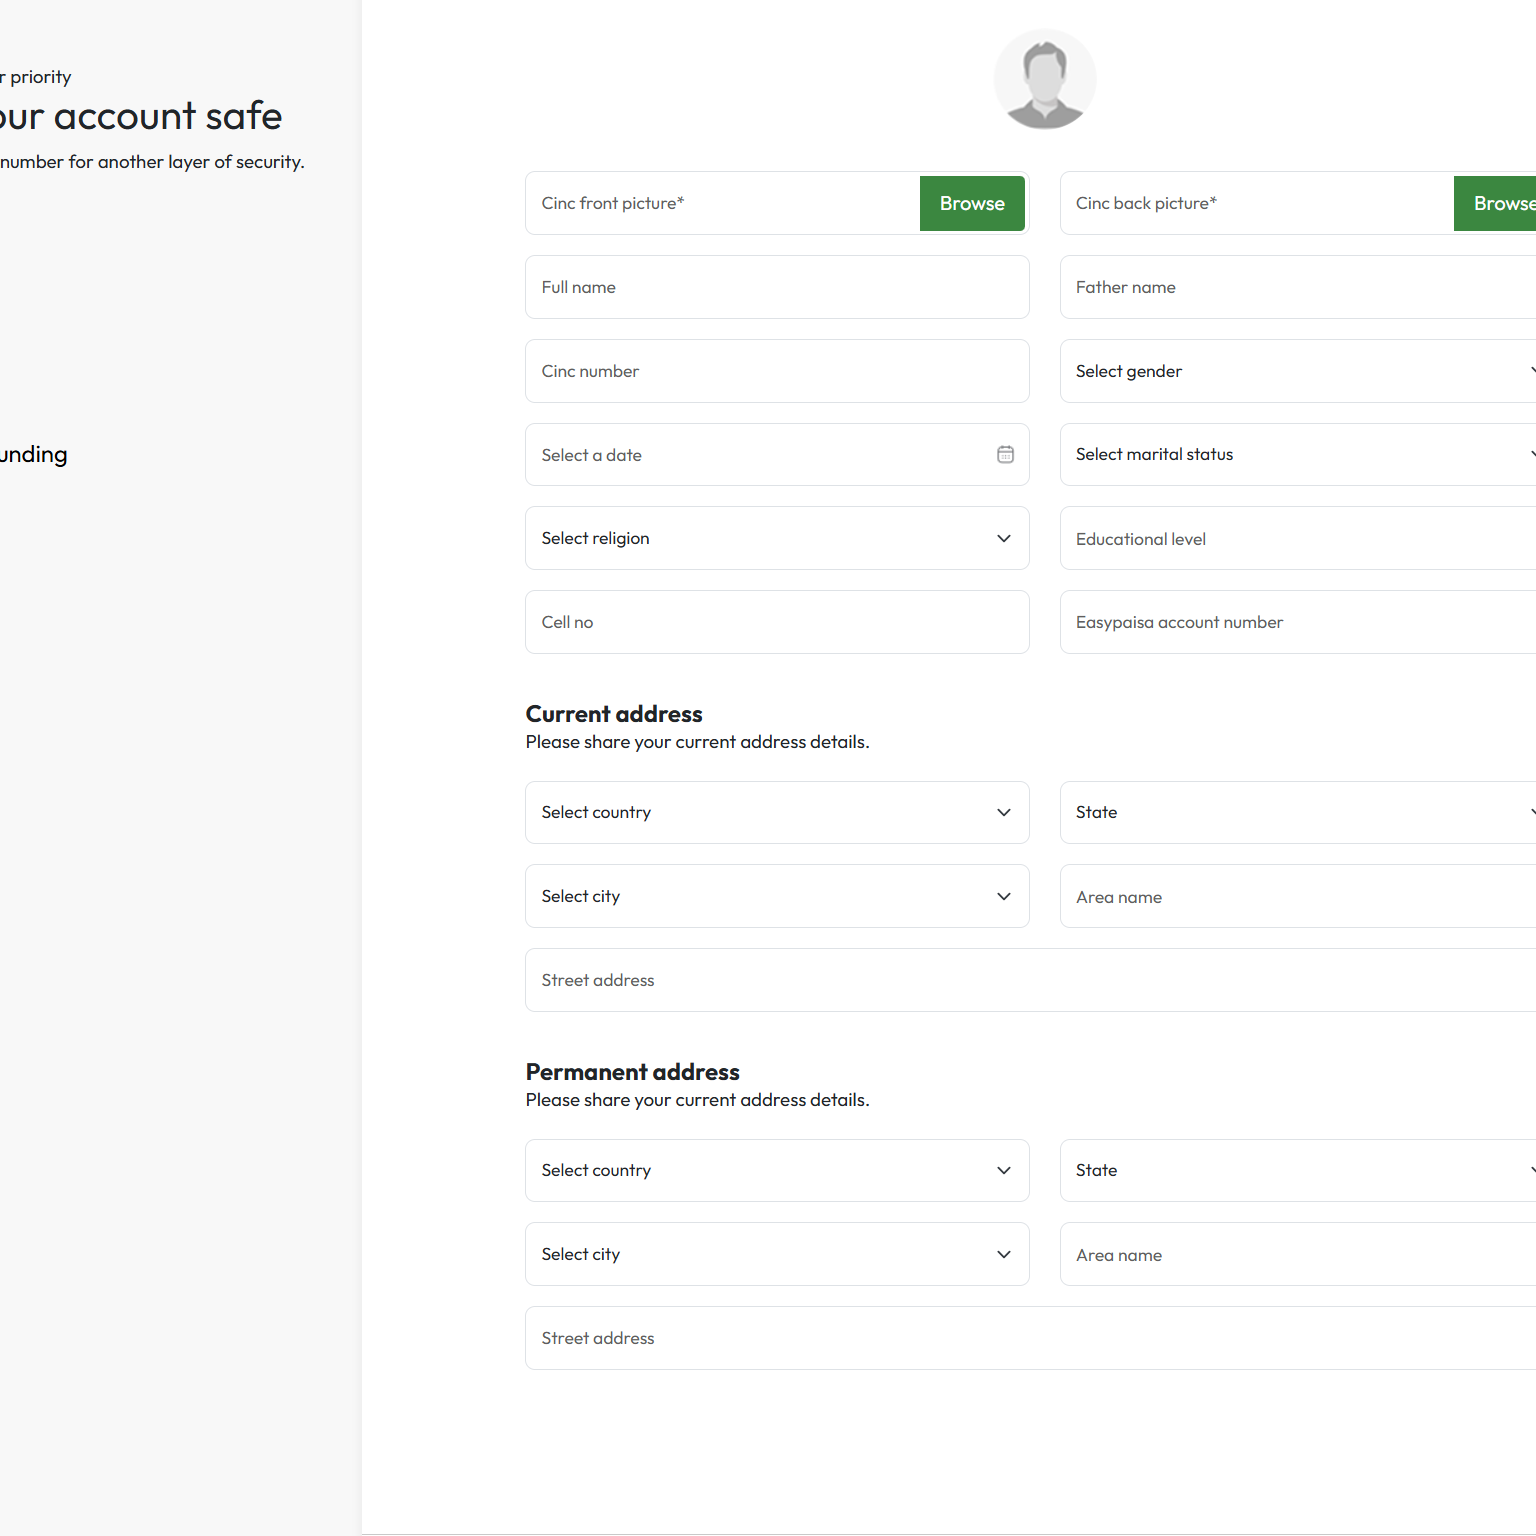
Task: Open State dropdown under Current address
Action: [1297, 812]
